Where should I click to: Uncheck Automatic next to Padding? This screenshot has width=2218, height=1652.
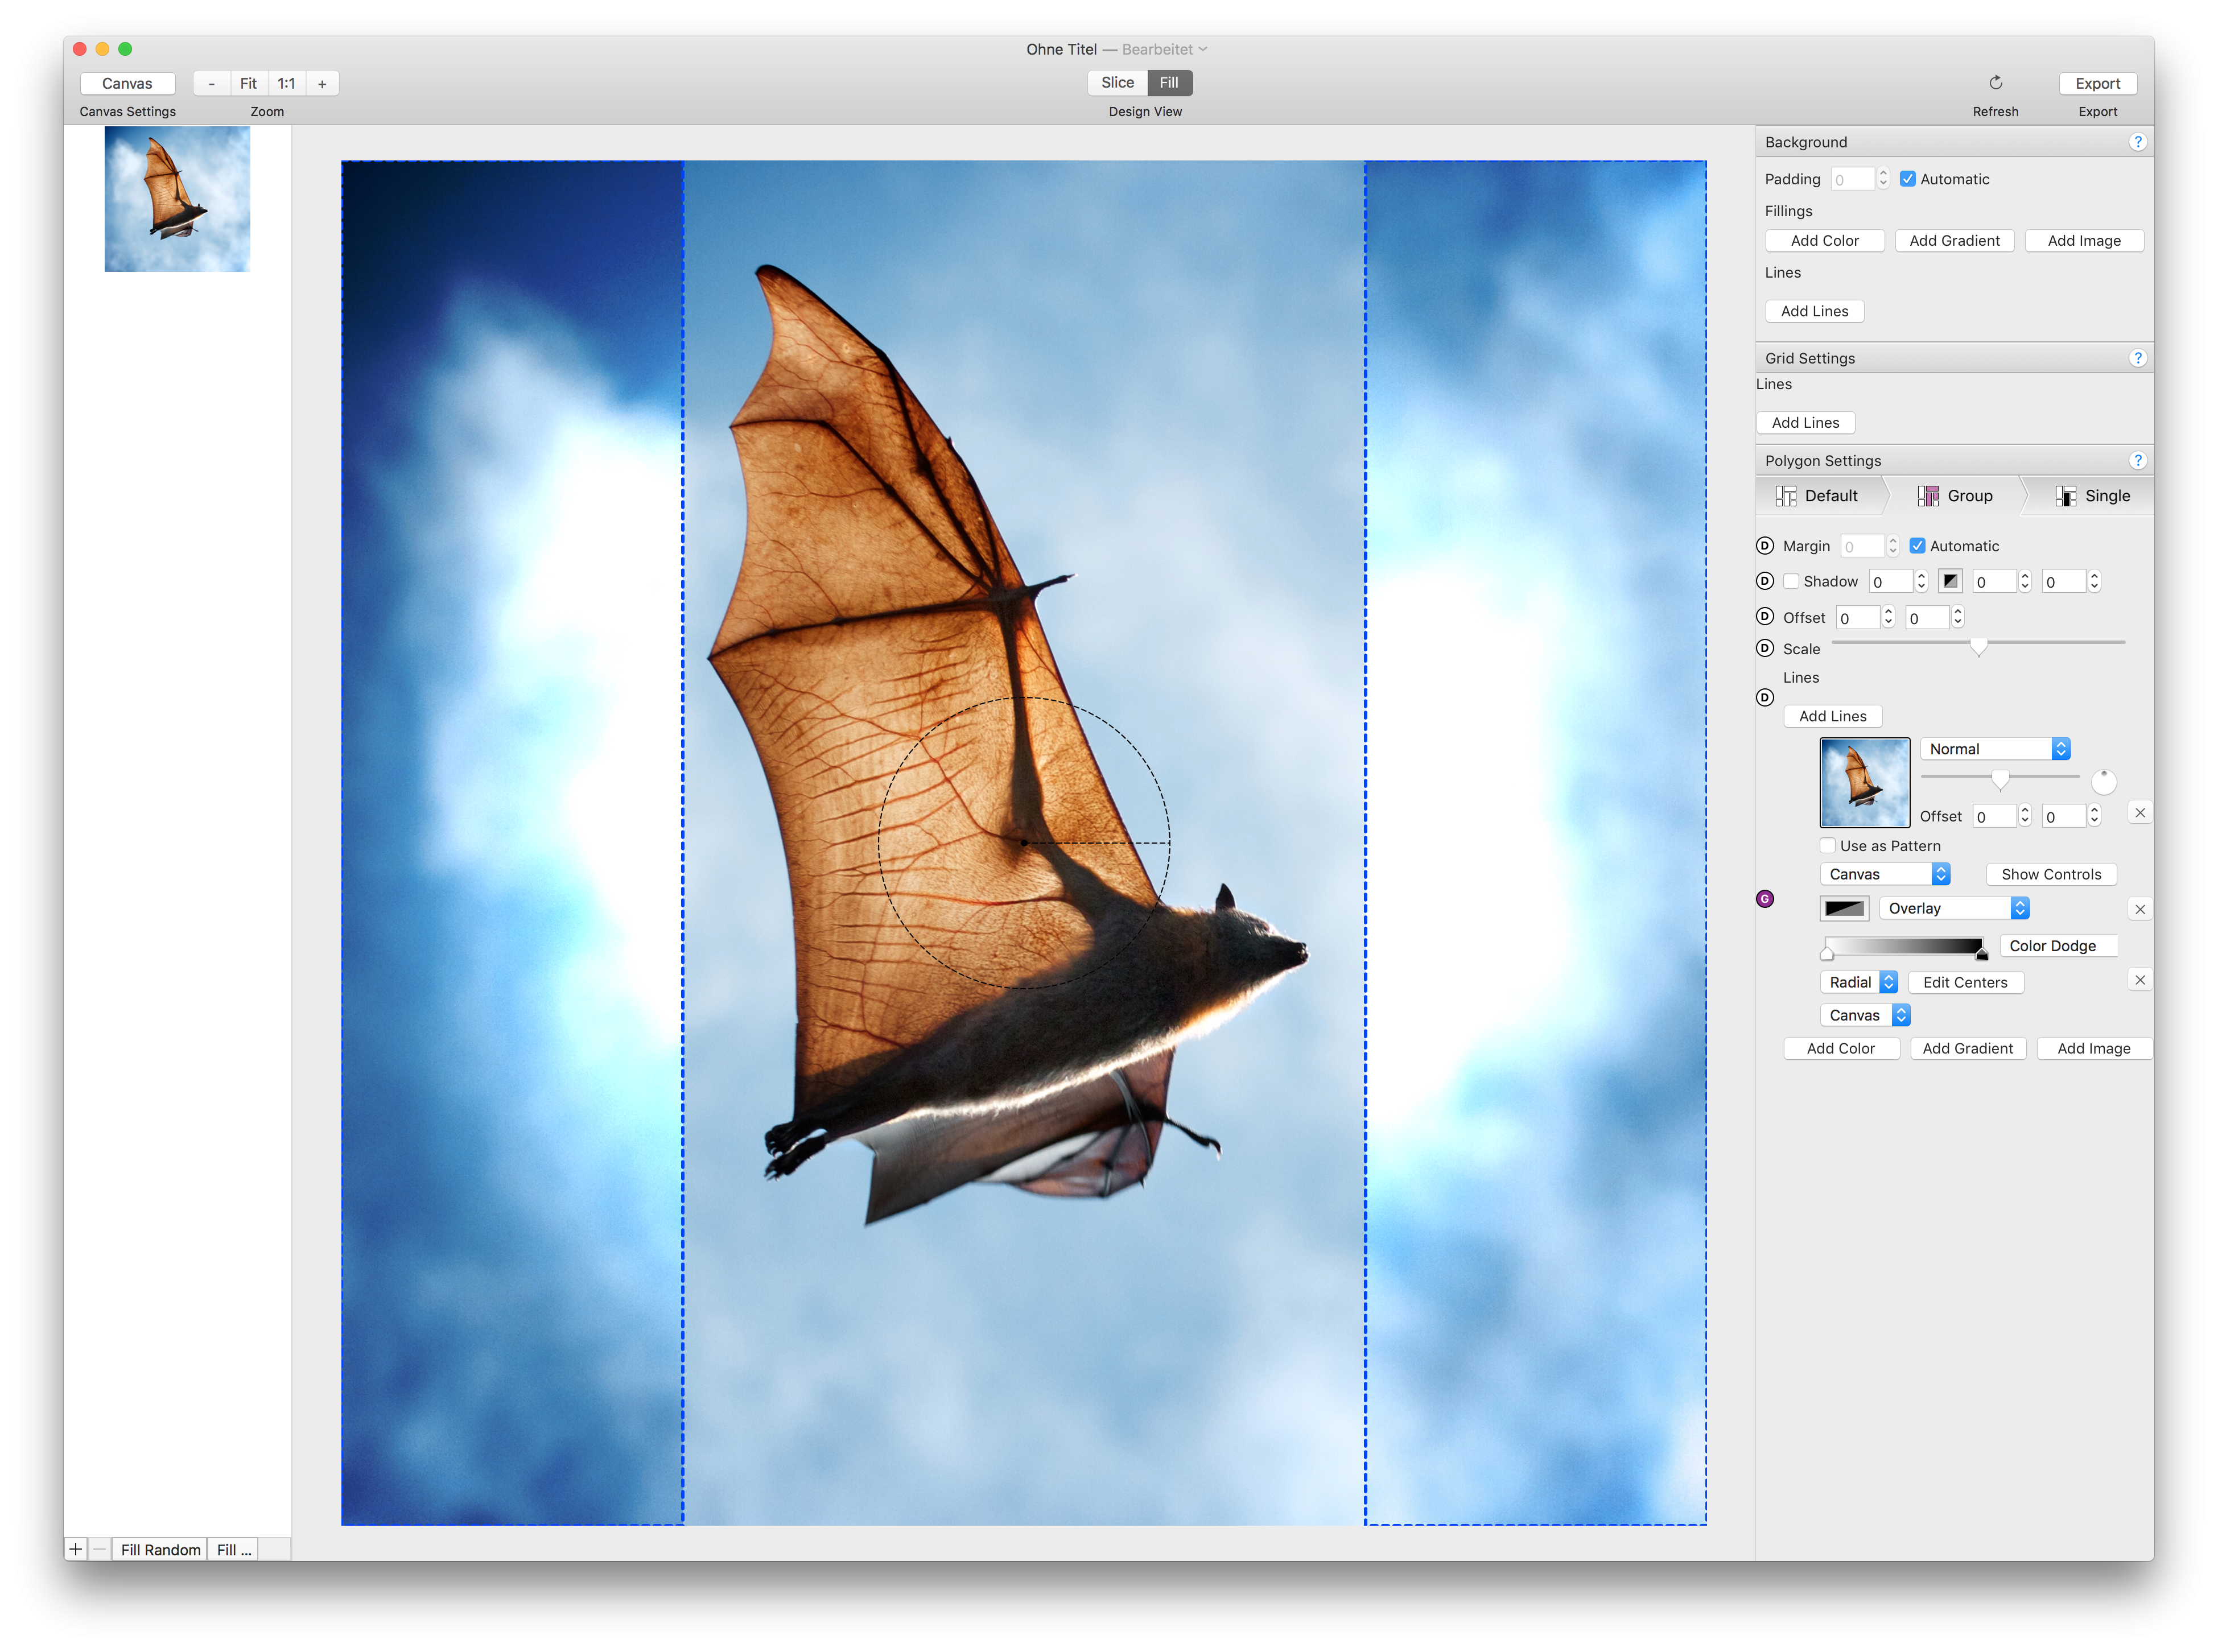click(1908, 179)
